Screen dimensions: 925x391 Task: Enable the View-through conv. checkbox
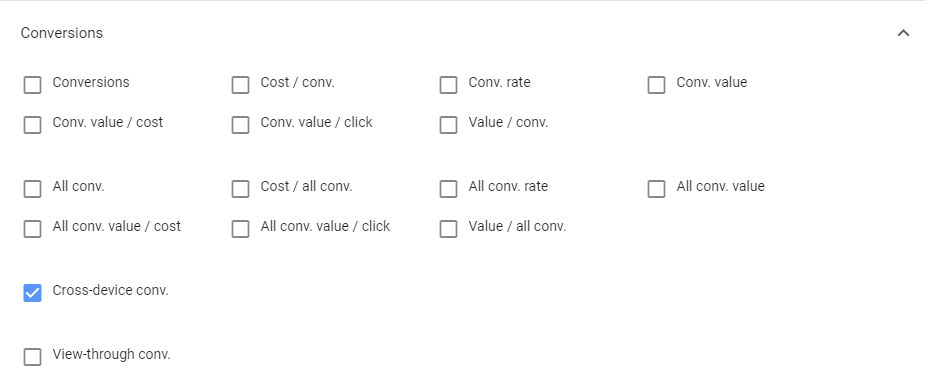pyautogui.click(x=32, y=357)
